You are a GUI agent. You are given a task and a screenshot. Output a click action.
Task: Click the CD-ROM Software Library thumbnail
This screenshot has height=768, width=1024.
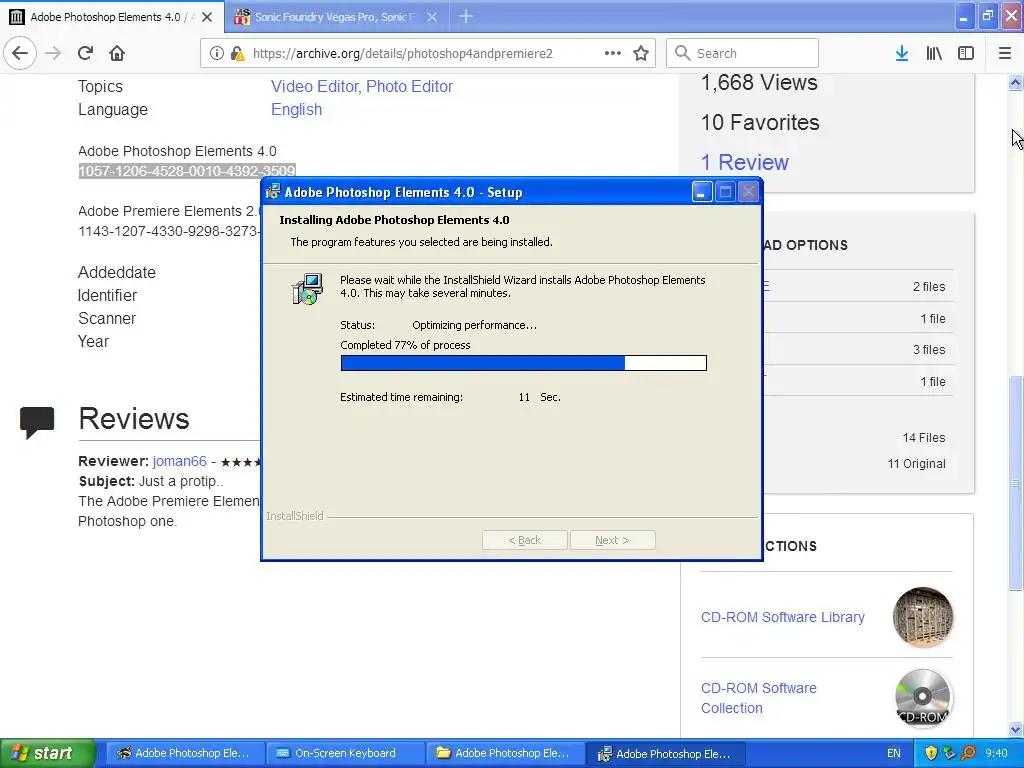(x=923, y=616)
